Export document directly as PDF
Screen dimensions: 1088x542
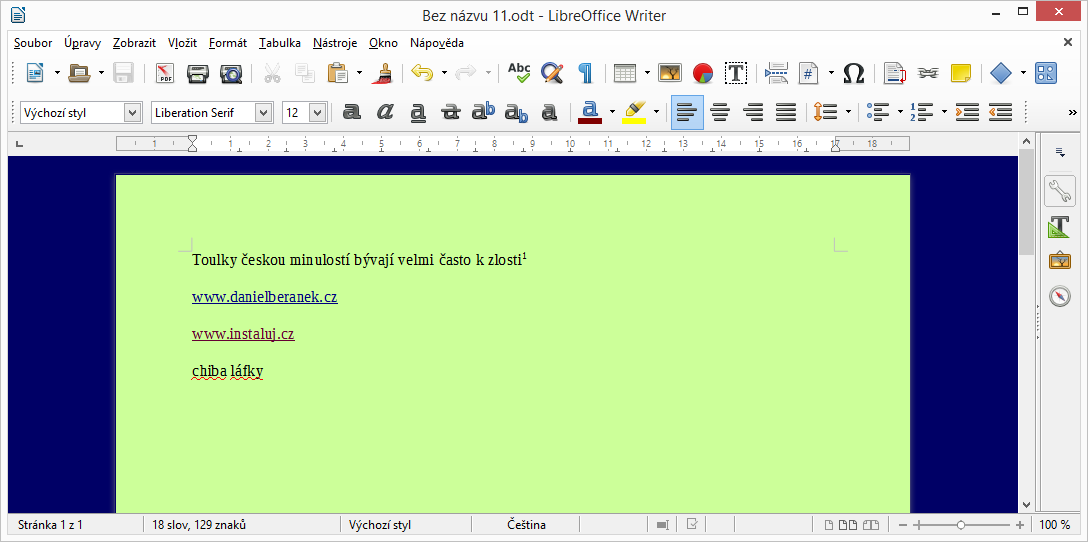click(x=164, y=73)
